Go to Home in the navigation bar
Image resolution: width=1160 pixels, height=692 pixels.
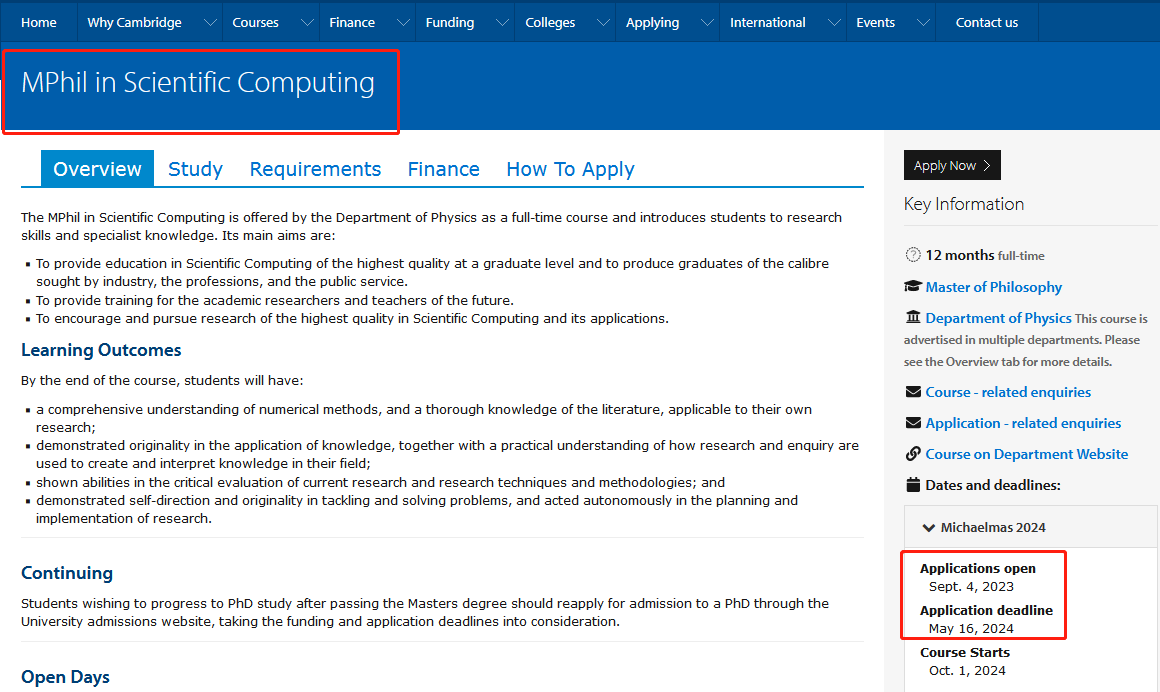(x=39, y=23)
